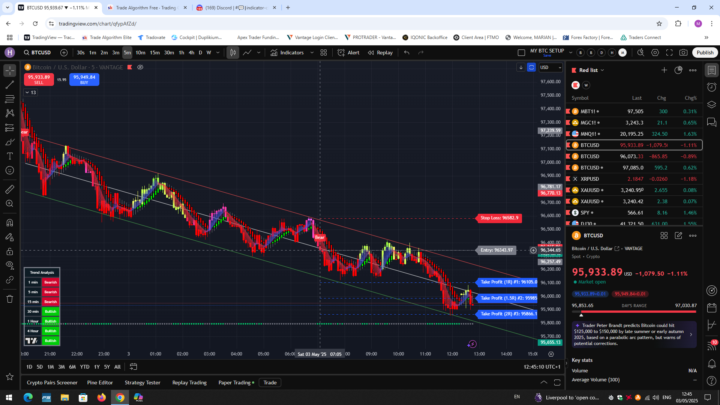This screenshot has width=720, height=405.
Task: Create an Alert from top toolbar
Action: 349,53
